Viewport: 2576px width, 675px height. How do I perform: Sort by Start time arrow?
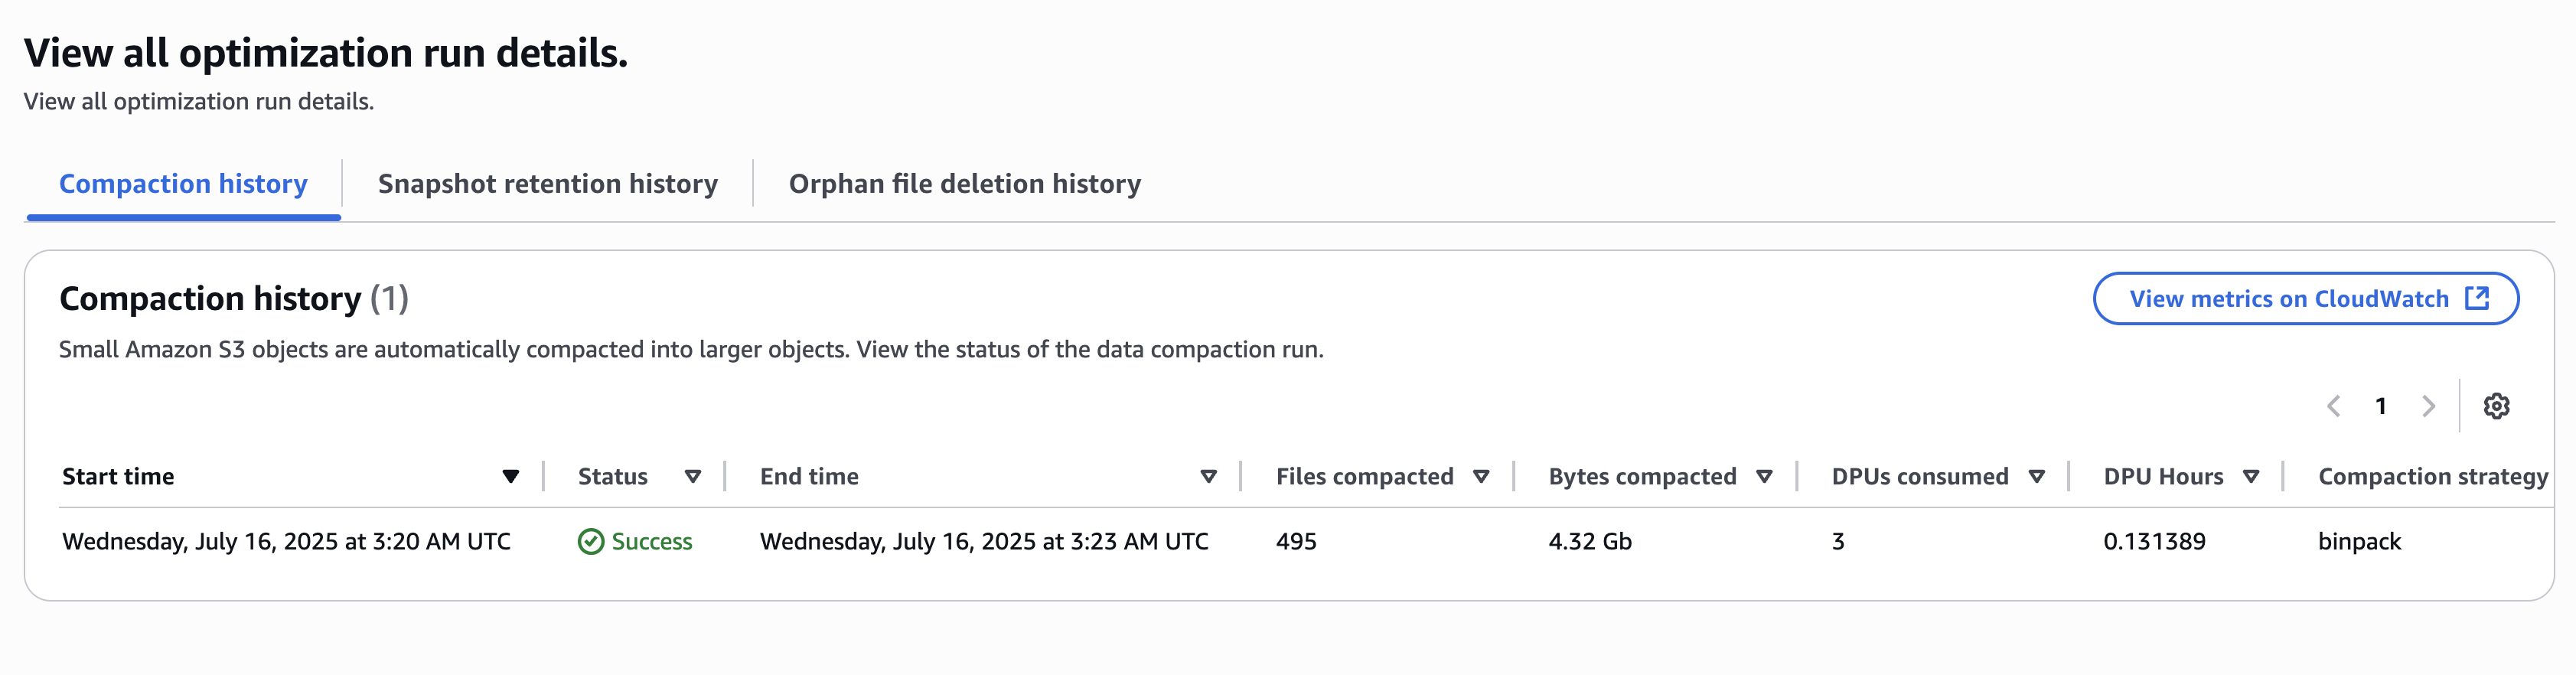(510, 477)
